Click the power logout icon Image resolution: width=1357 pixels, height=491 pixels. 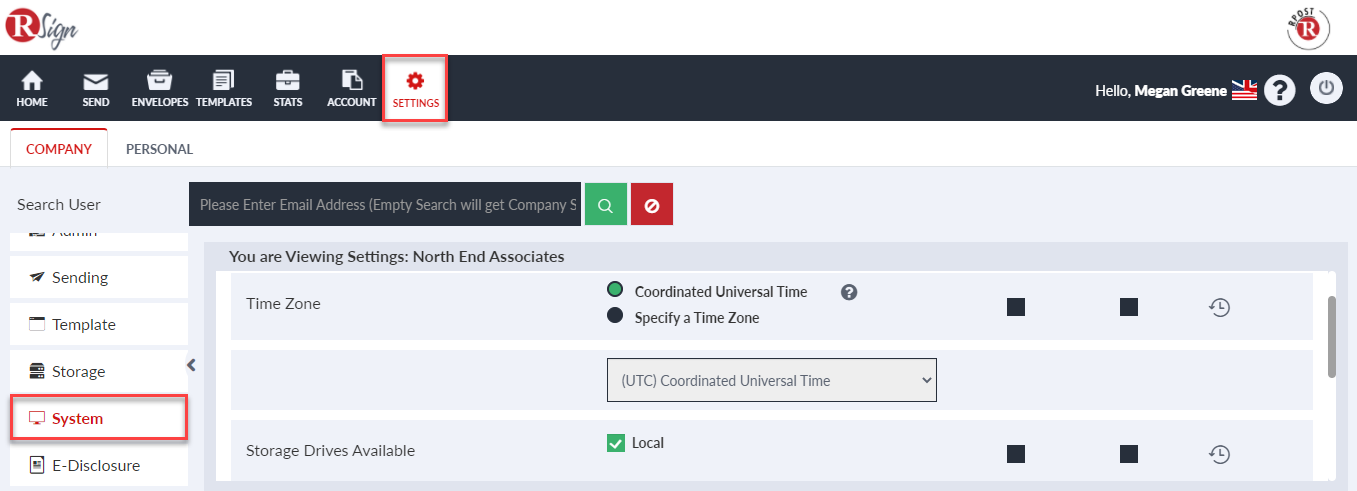pos(1326,88)
